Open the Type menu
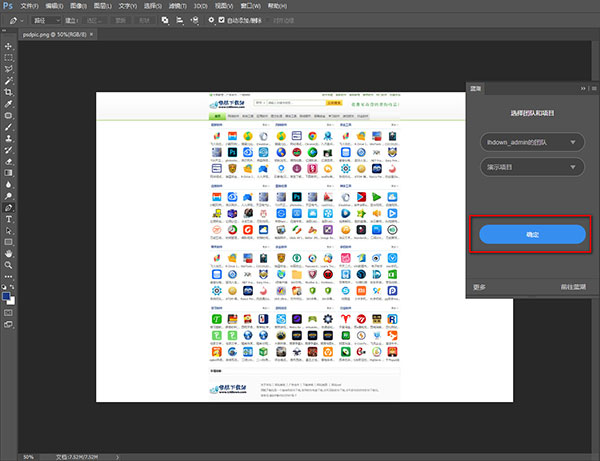The height and width of the screenshot is (461, 600). (127, 6)
